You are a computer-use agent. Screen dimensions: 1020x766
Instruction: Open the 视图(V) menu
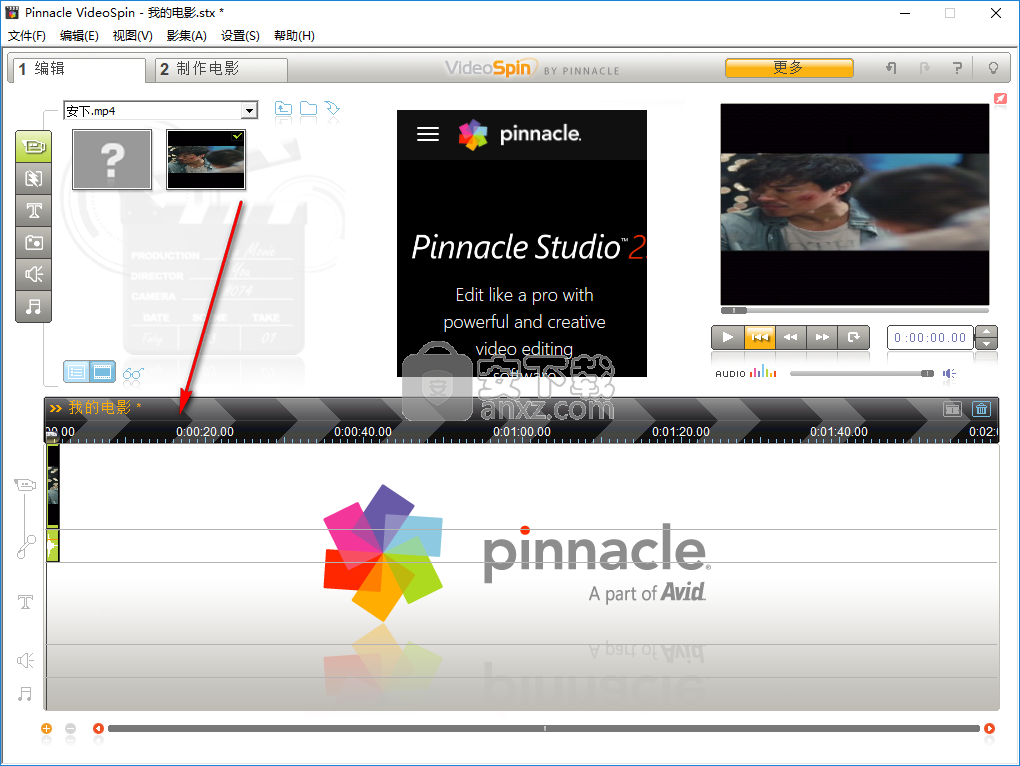coord(133,36)
